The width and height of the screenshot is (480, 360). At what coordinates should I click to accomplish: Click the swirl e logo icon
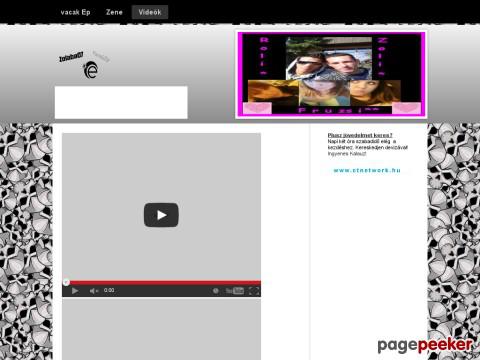point(90,70)
